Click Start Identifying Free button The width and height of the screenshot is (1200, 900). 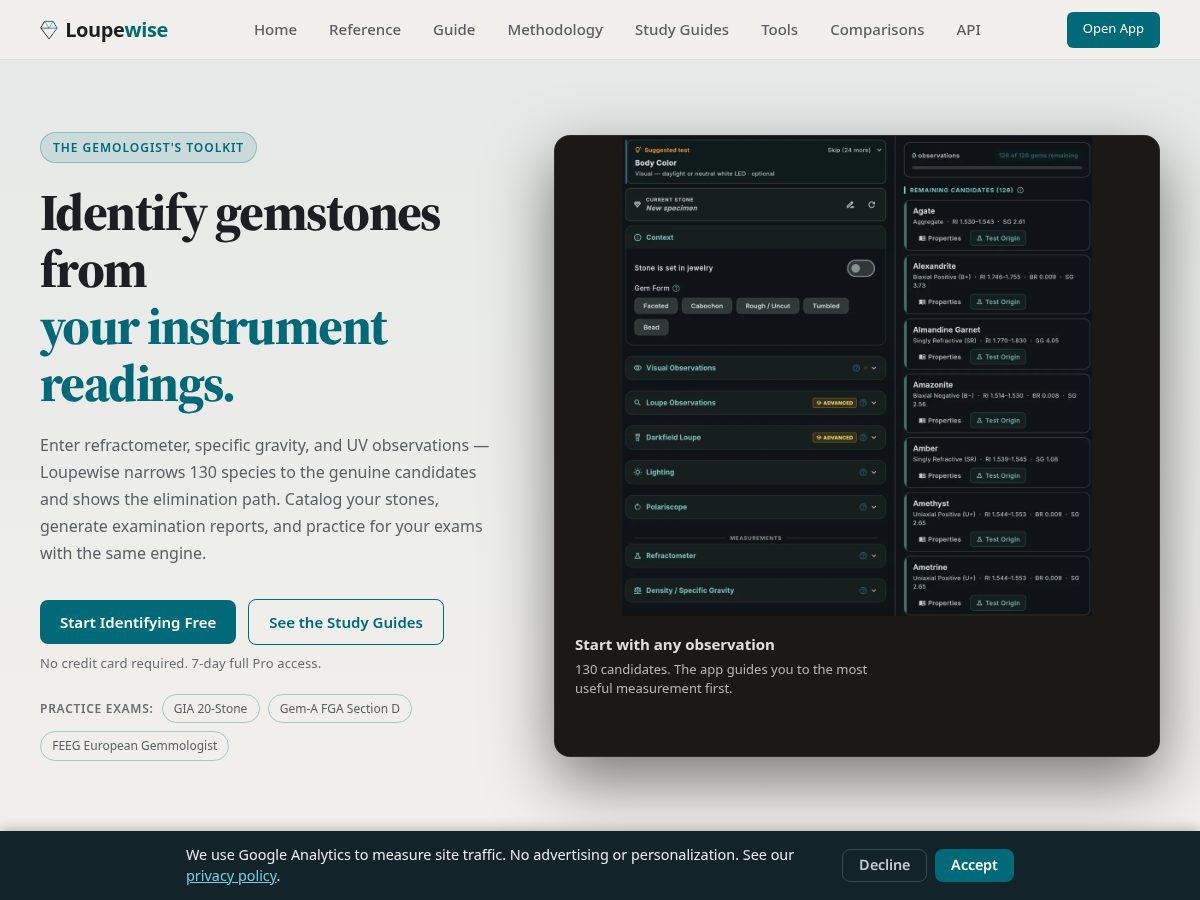138,622
